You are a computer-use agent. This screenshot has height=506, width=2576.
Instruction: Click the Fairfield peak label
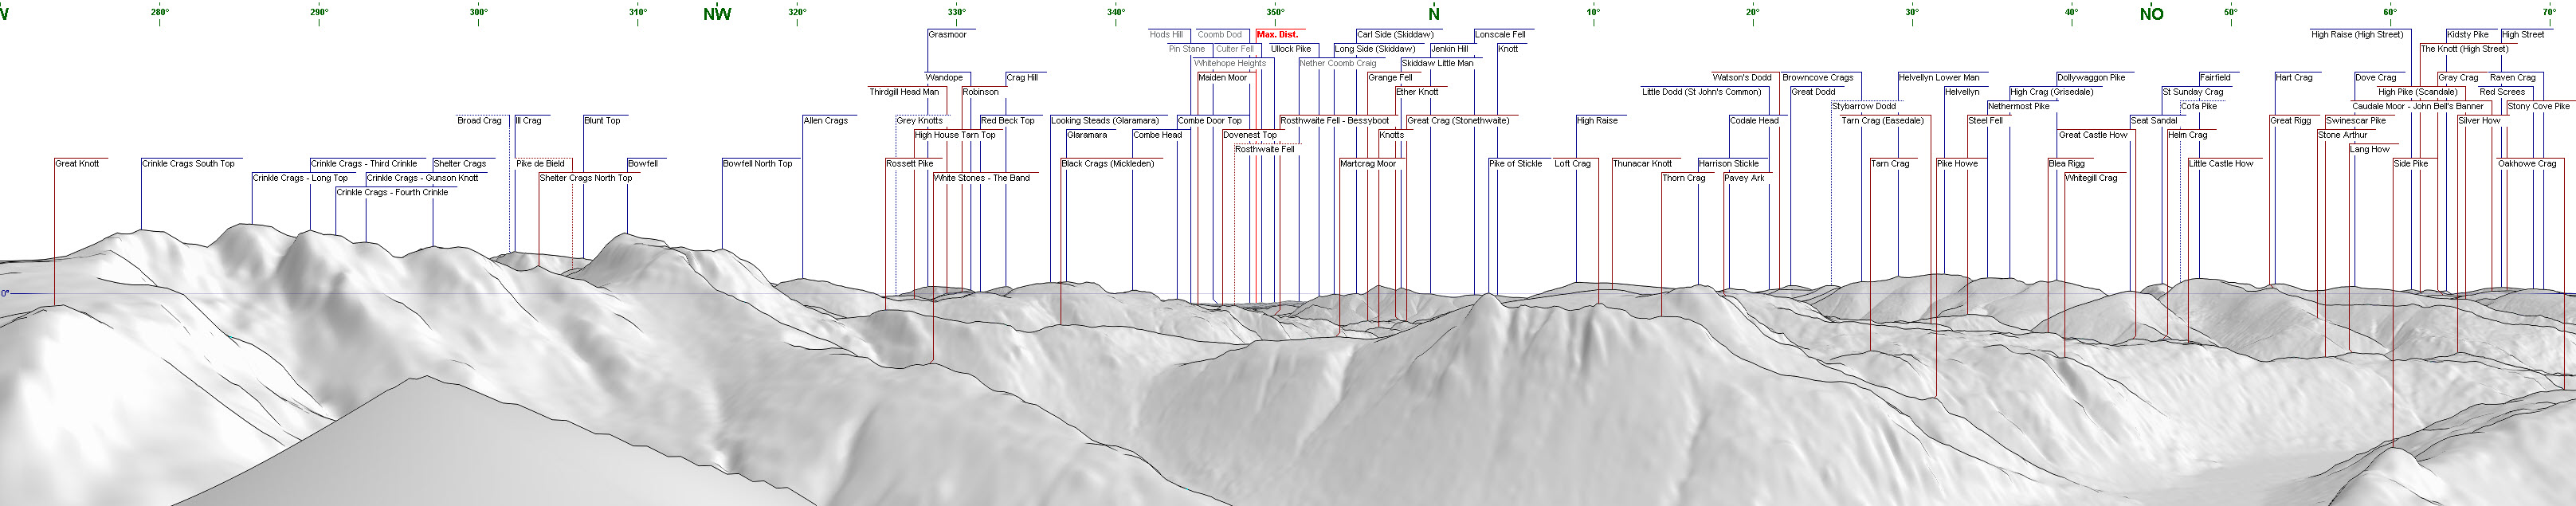tap(2215, 77)
